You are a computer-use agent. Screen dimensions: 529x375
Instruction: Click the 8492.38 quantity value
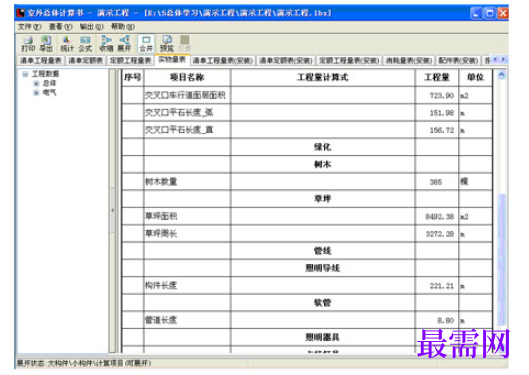click(x=440, y=217)
